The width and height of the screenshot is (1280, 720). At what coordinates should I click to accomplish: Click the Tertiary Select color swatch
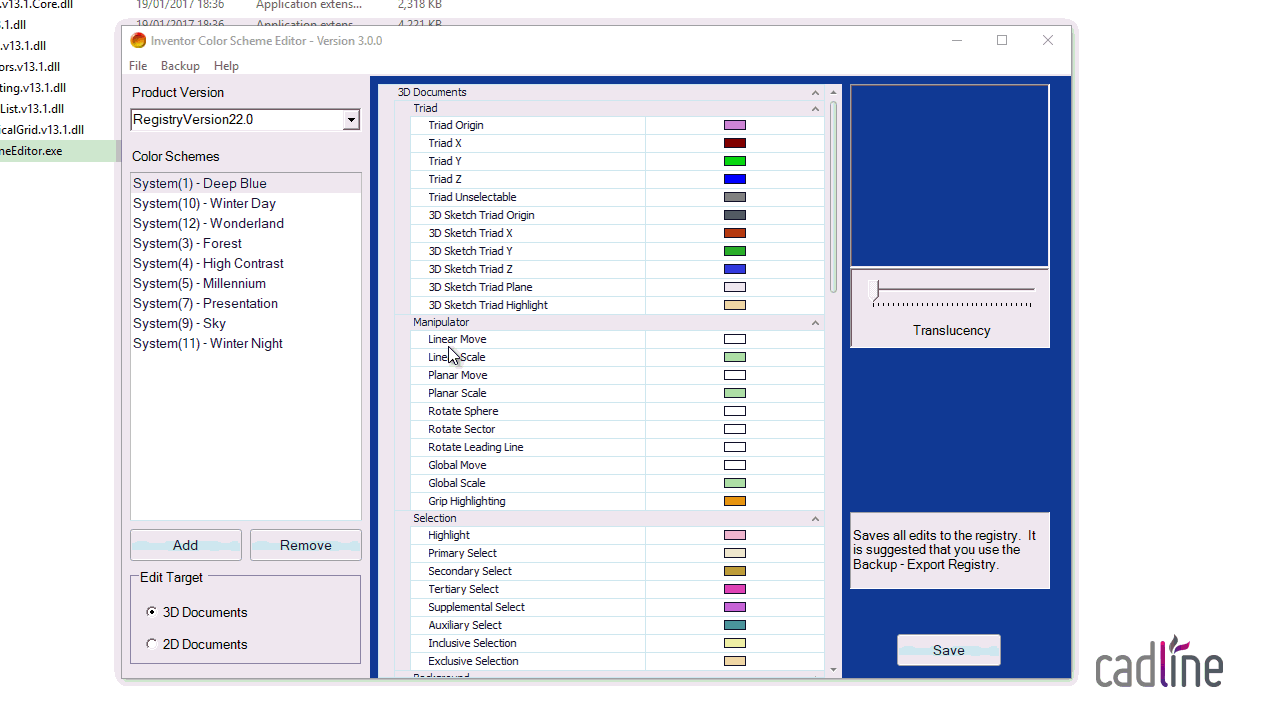click(x=735, y=589)
